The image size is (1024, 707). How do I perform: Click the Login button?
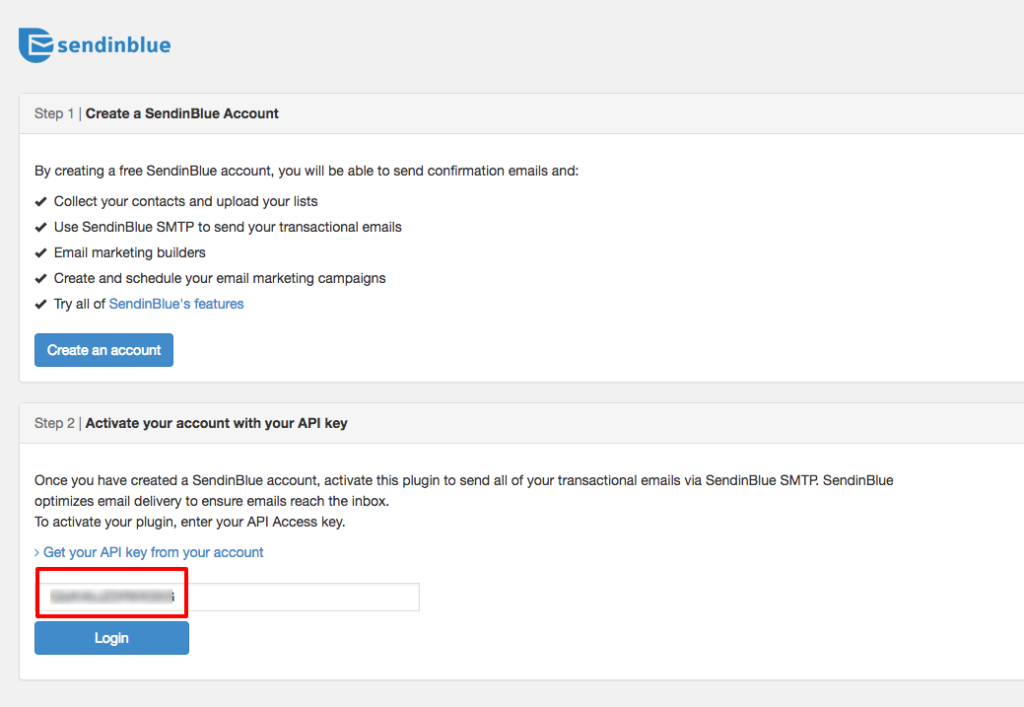[x=112, y=638]
